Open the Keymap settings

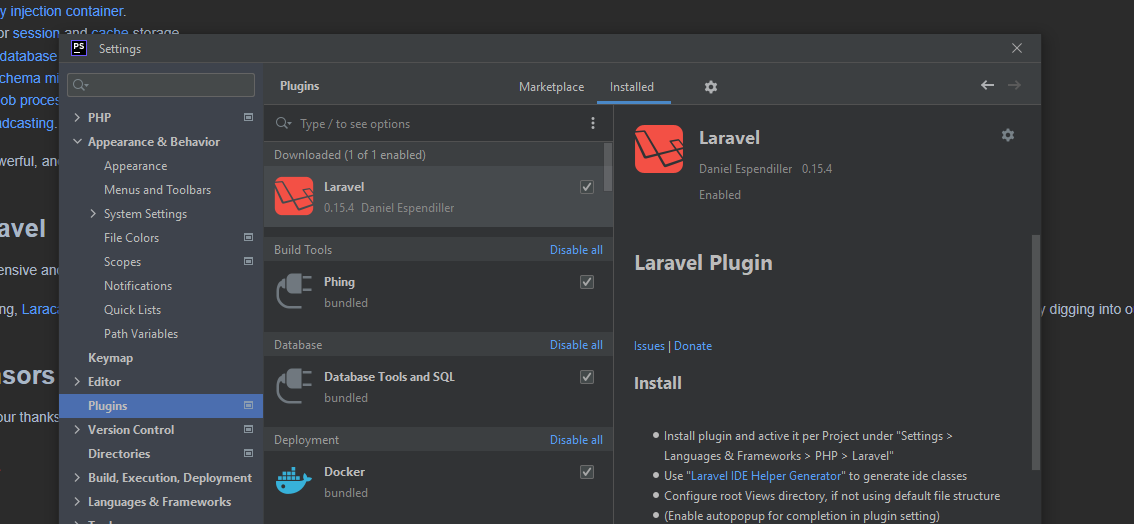pyautogui.click(x=111, y=358)
